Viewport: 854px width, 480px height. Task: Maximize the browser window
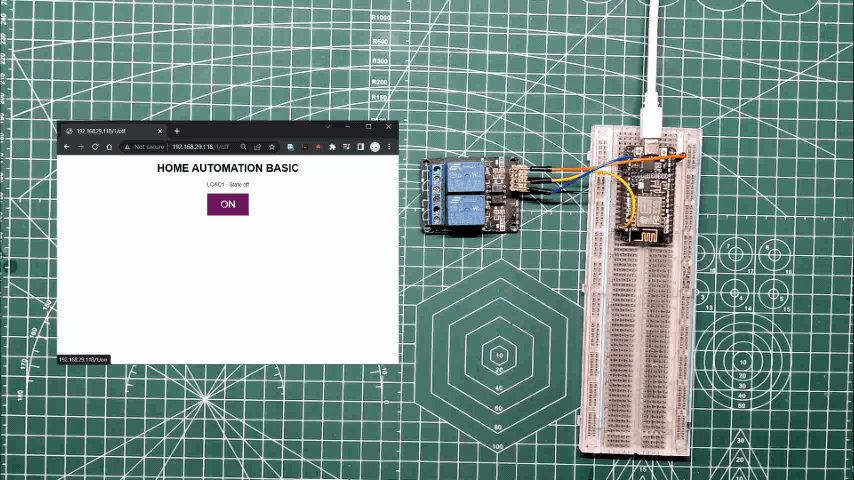[369, 126]
